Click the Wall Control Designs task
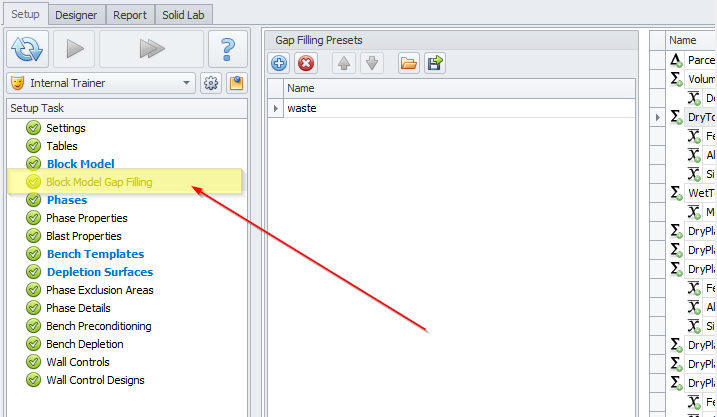 pos(95,380)
